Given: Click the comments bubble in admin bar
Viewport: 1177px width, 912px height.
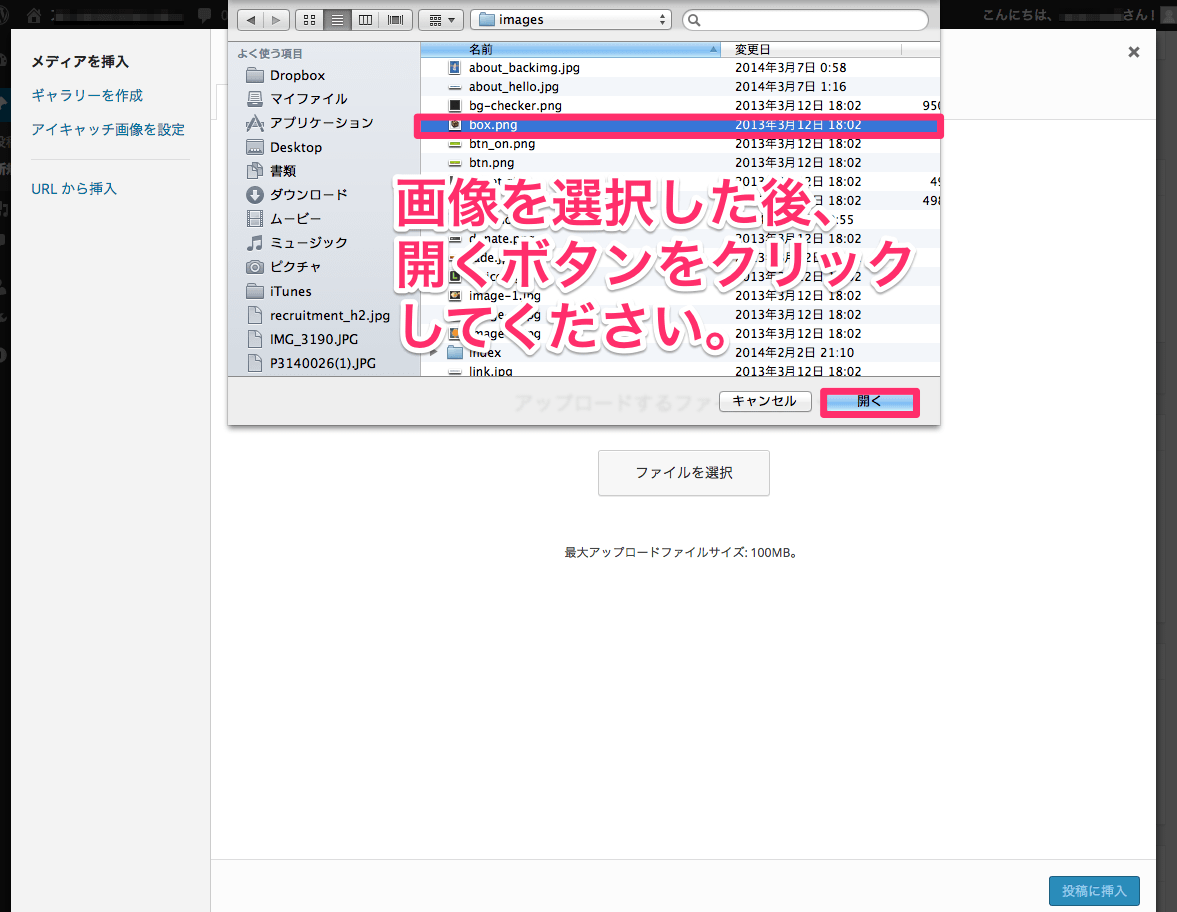Looking at the screenshot, I should [x=204, y=15].
